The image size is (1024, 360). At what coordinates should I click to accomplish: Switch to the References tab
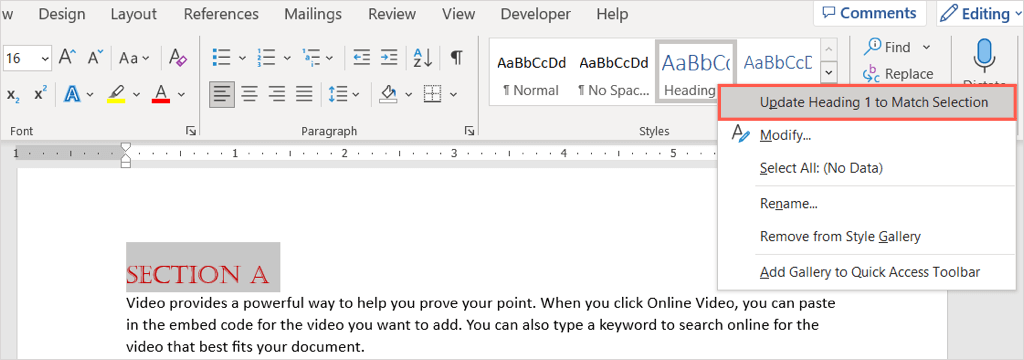[221, 14]
